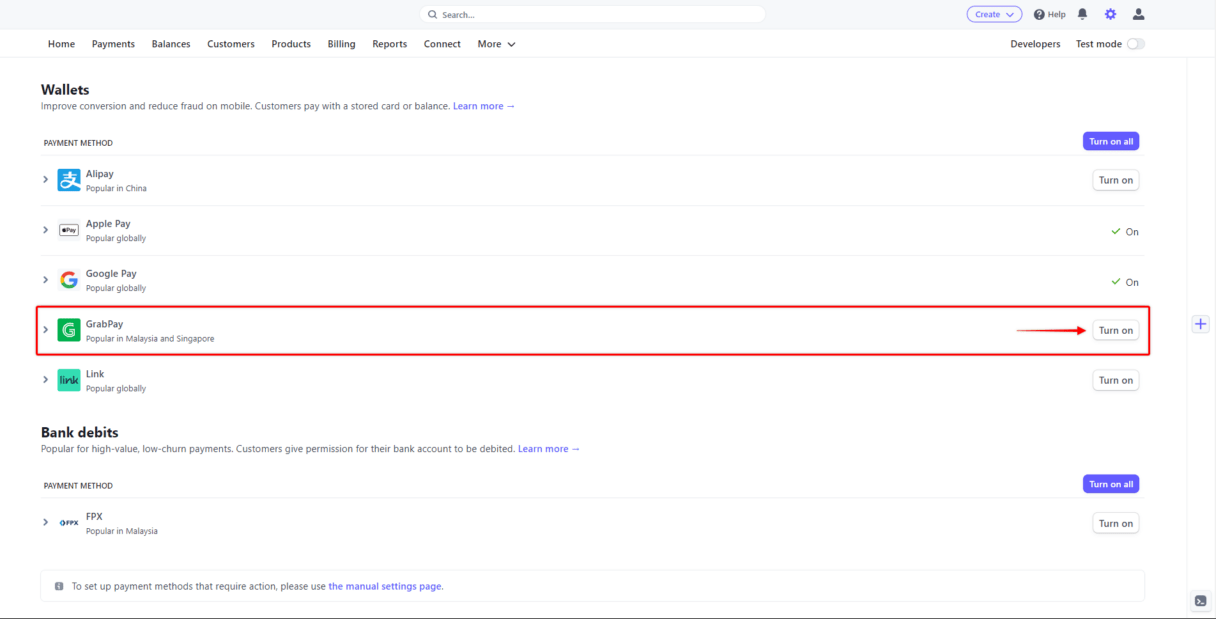Click the Help question mark icon
Image resolution: width=1216 pixels, height=619 pixels.
point(1039,15)
